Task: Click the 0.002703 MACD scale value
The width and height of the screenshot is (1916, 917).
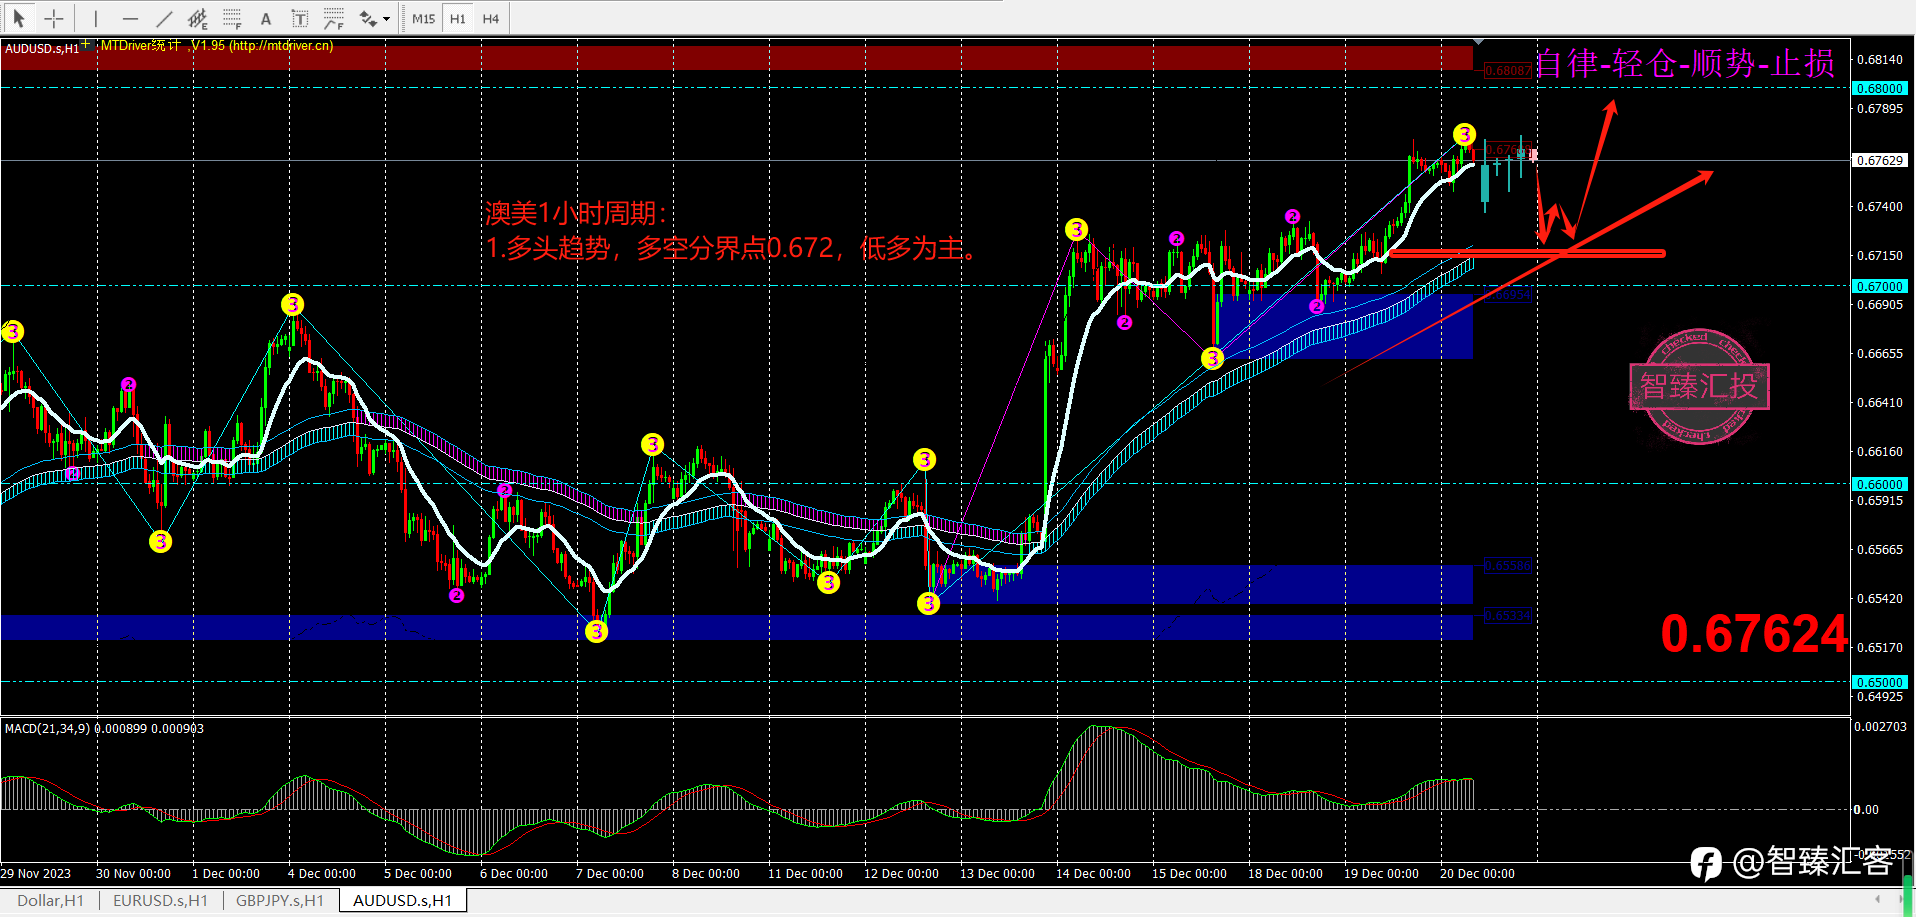Action: [x=1880, y=726]
